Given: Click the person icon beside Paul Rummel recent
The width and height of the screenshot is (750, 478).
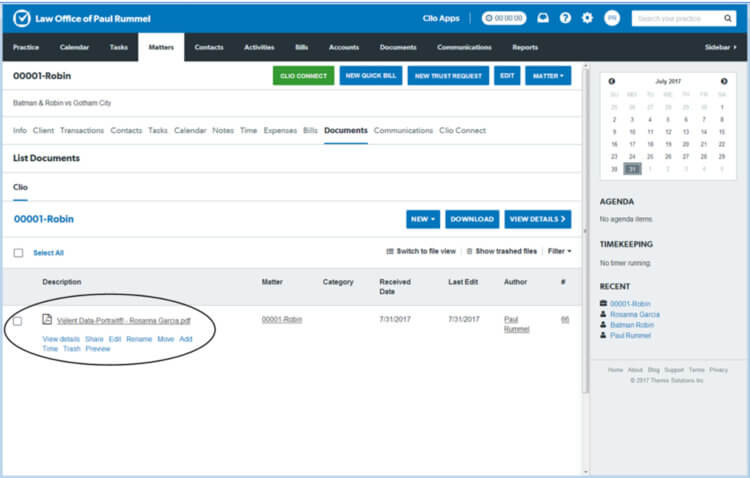Looking at the screenshot, I should point(603,335).
